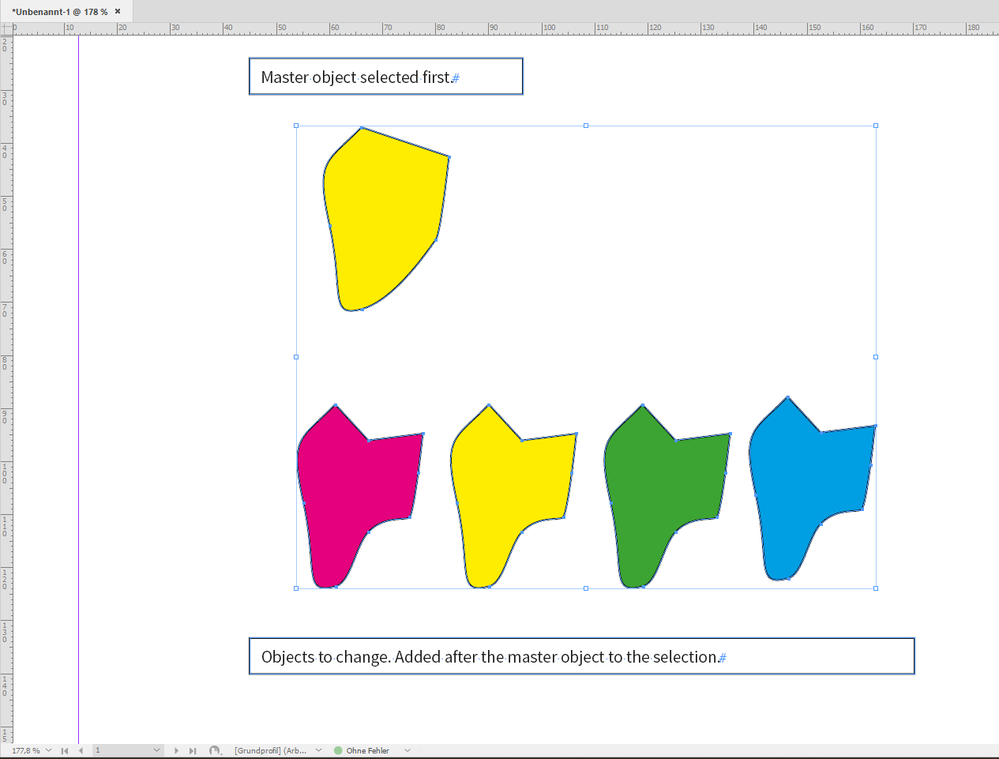Click the ruler origin corner box

pyautogui.click(x=6, y=28)
